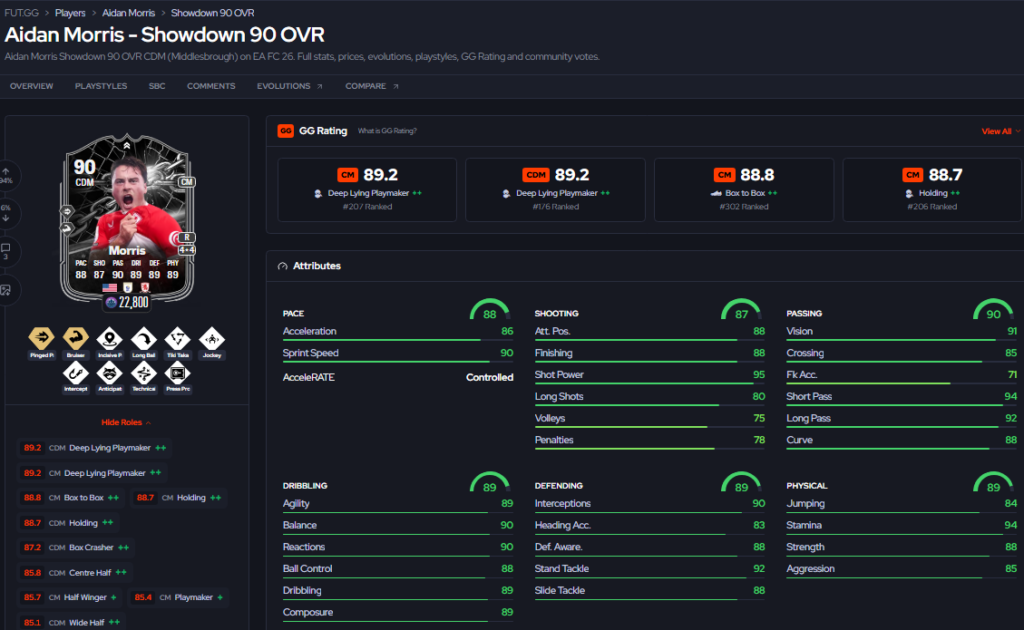Click the Shooting 87 gauge indicator

pos(741,310)
